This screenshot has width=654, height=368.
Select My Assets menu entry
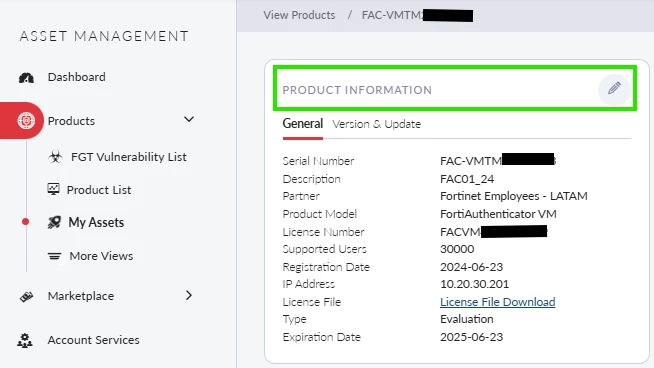pyautogui.click(x=96, y=222)
